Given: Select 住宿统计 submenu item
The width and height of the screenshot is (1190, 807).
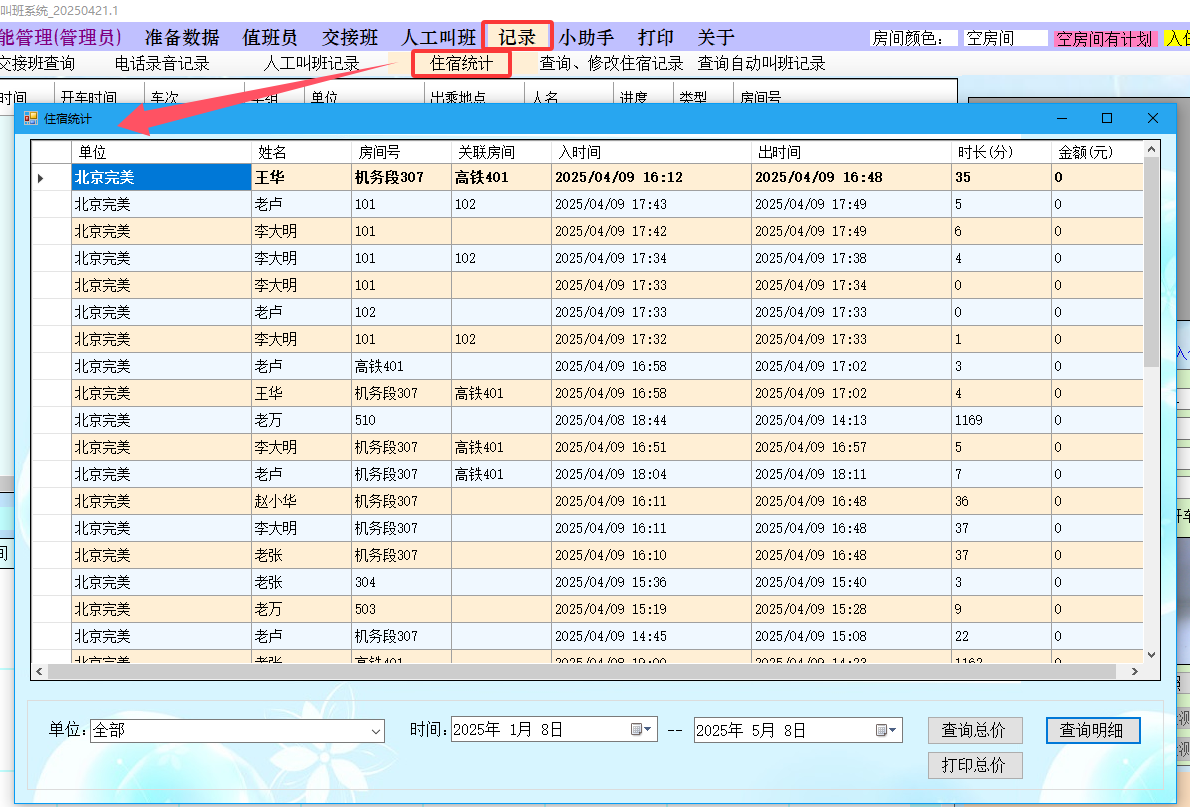Looking at the screenshot, I should coord(461,63).
